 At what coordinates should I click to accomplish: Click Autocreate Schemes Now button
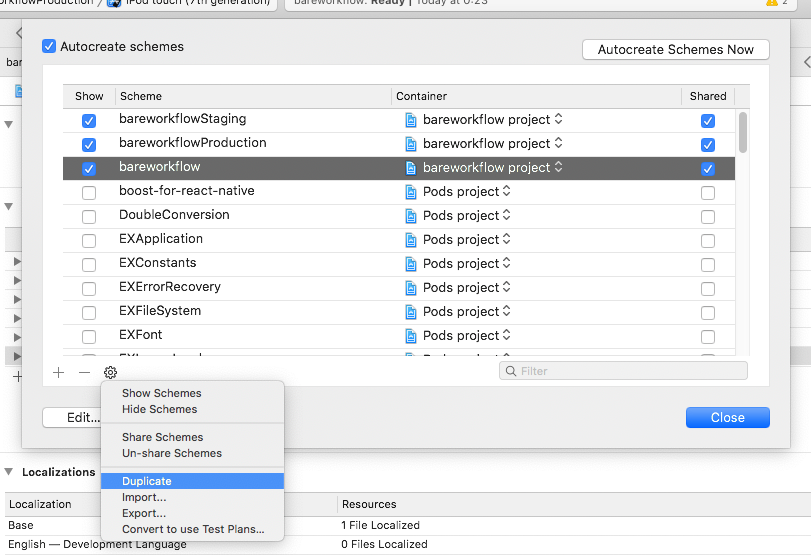(x=675, y=50)
